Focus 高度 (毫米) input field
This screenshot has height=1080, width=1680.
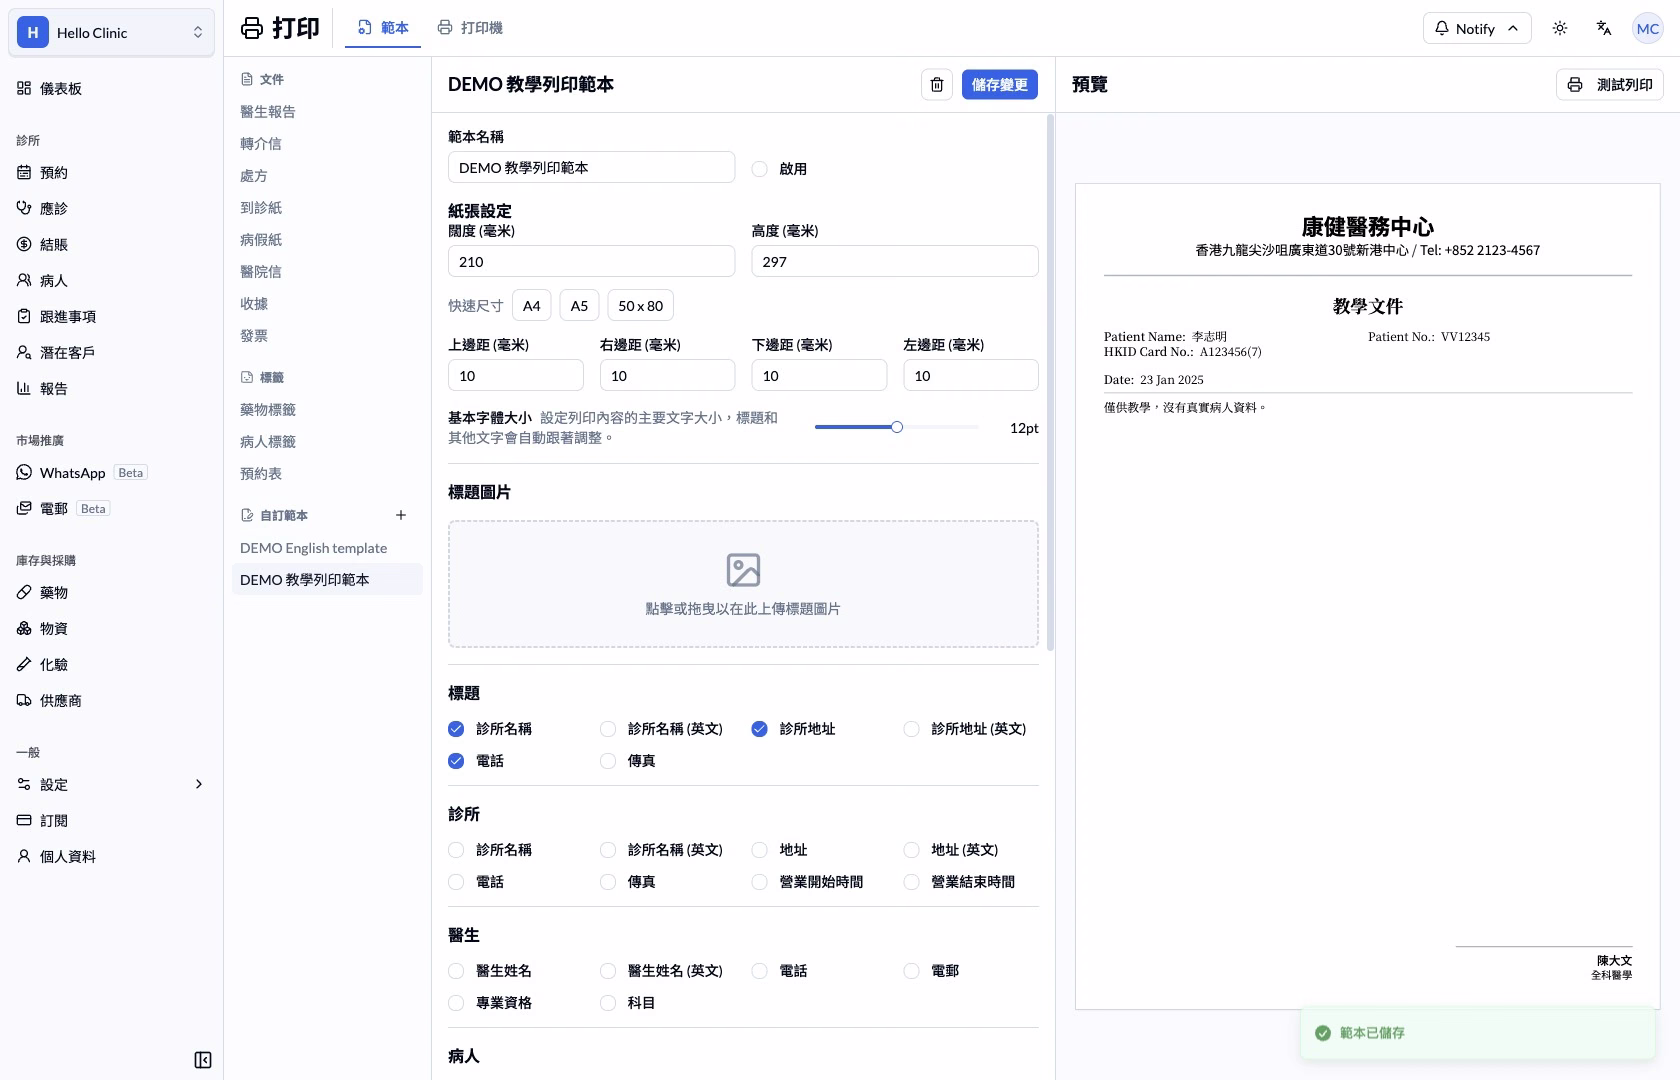894,262
